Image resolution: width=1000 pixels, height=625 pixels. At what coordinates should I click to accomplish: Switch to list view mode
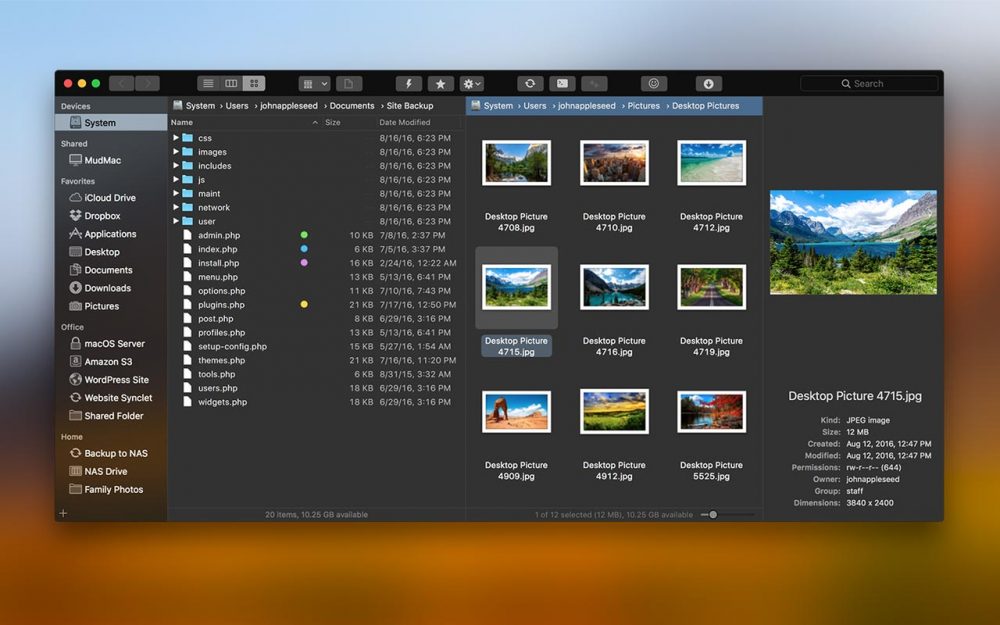click(207, 83)
